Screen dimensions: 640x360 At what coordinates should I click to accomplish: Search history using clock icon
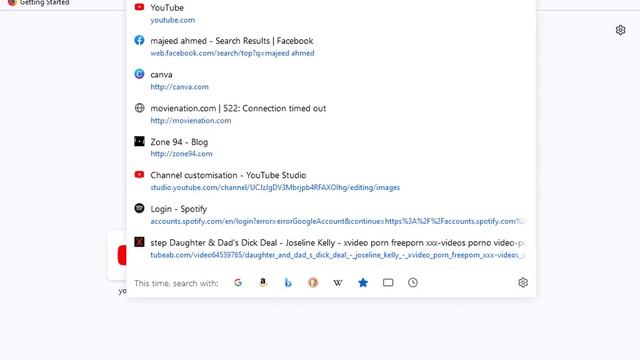pos(413,282)
